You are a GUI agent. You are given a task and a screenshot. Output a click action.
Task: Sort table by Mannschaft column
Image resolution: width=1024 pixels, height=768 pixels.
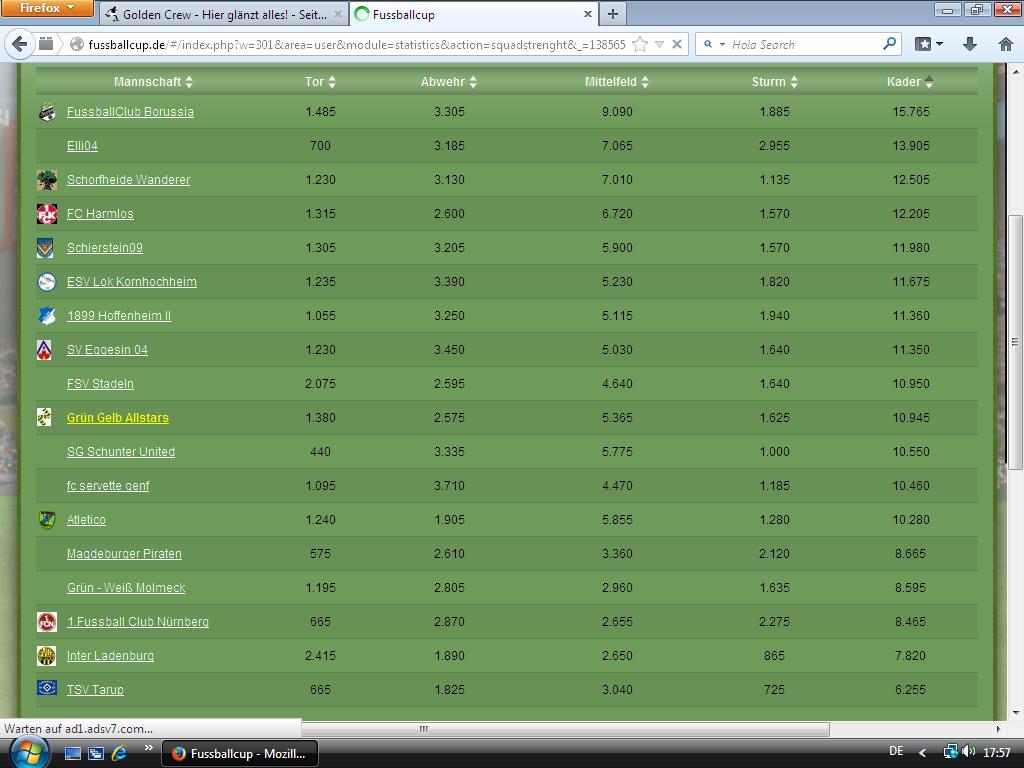153,82
